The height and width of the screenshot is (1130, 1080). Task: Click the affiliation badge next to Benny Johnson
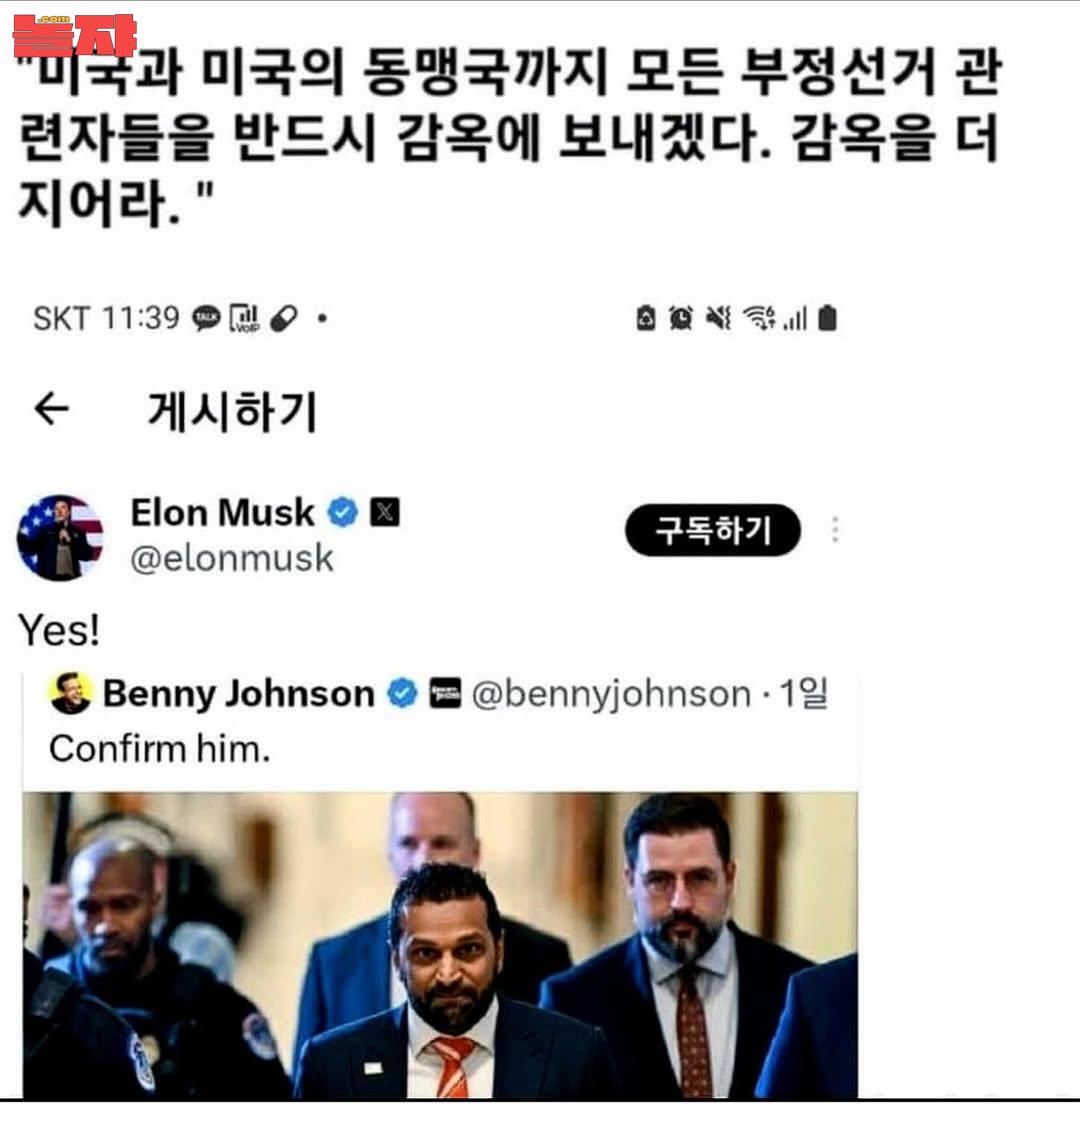coord(445,693)
